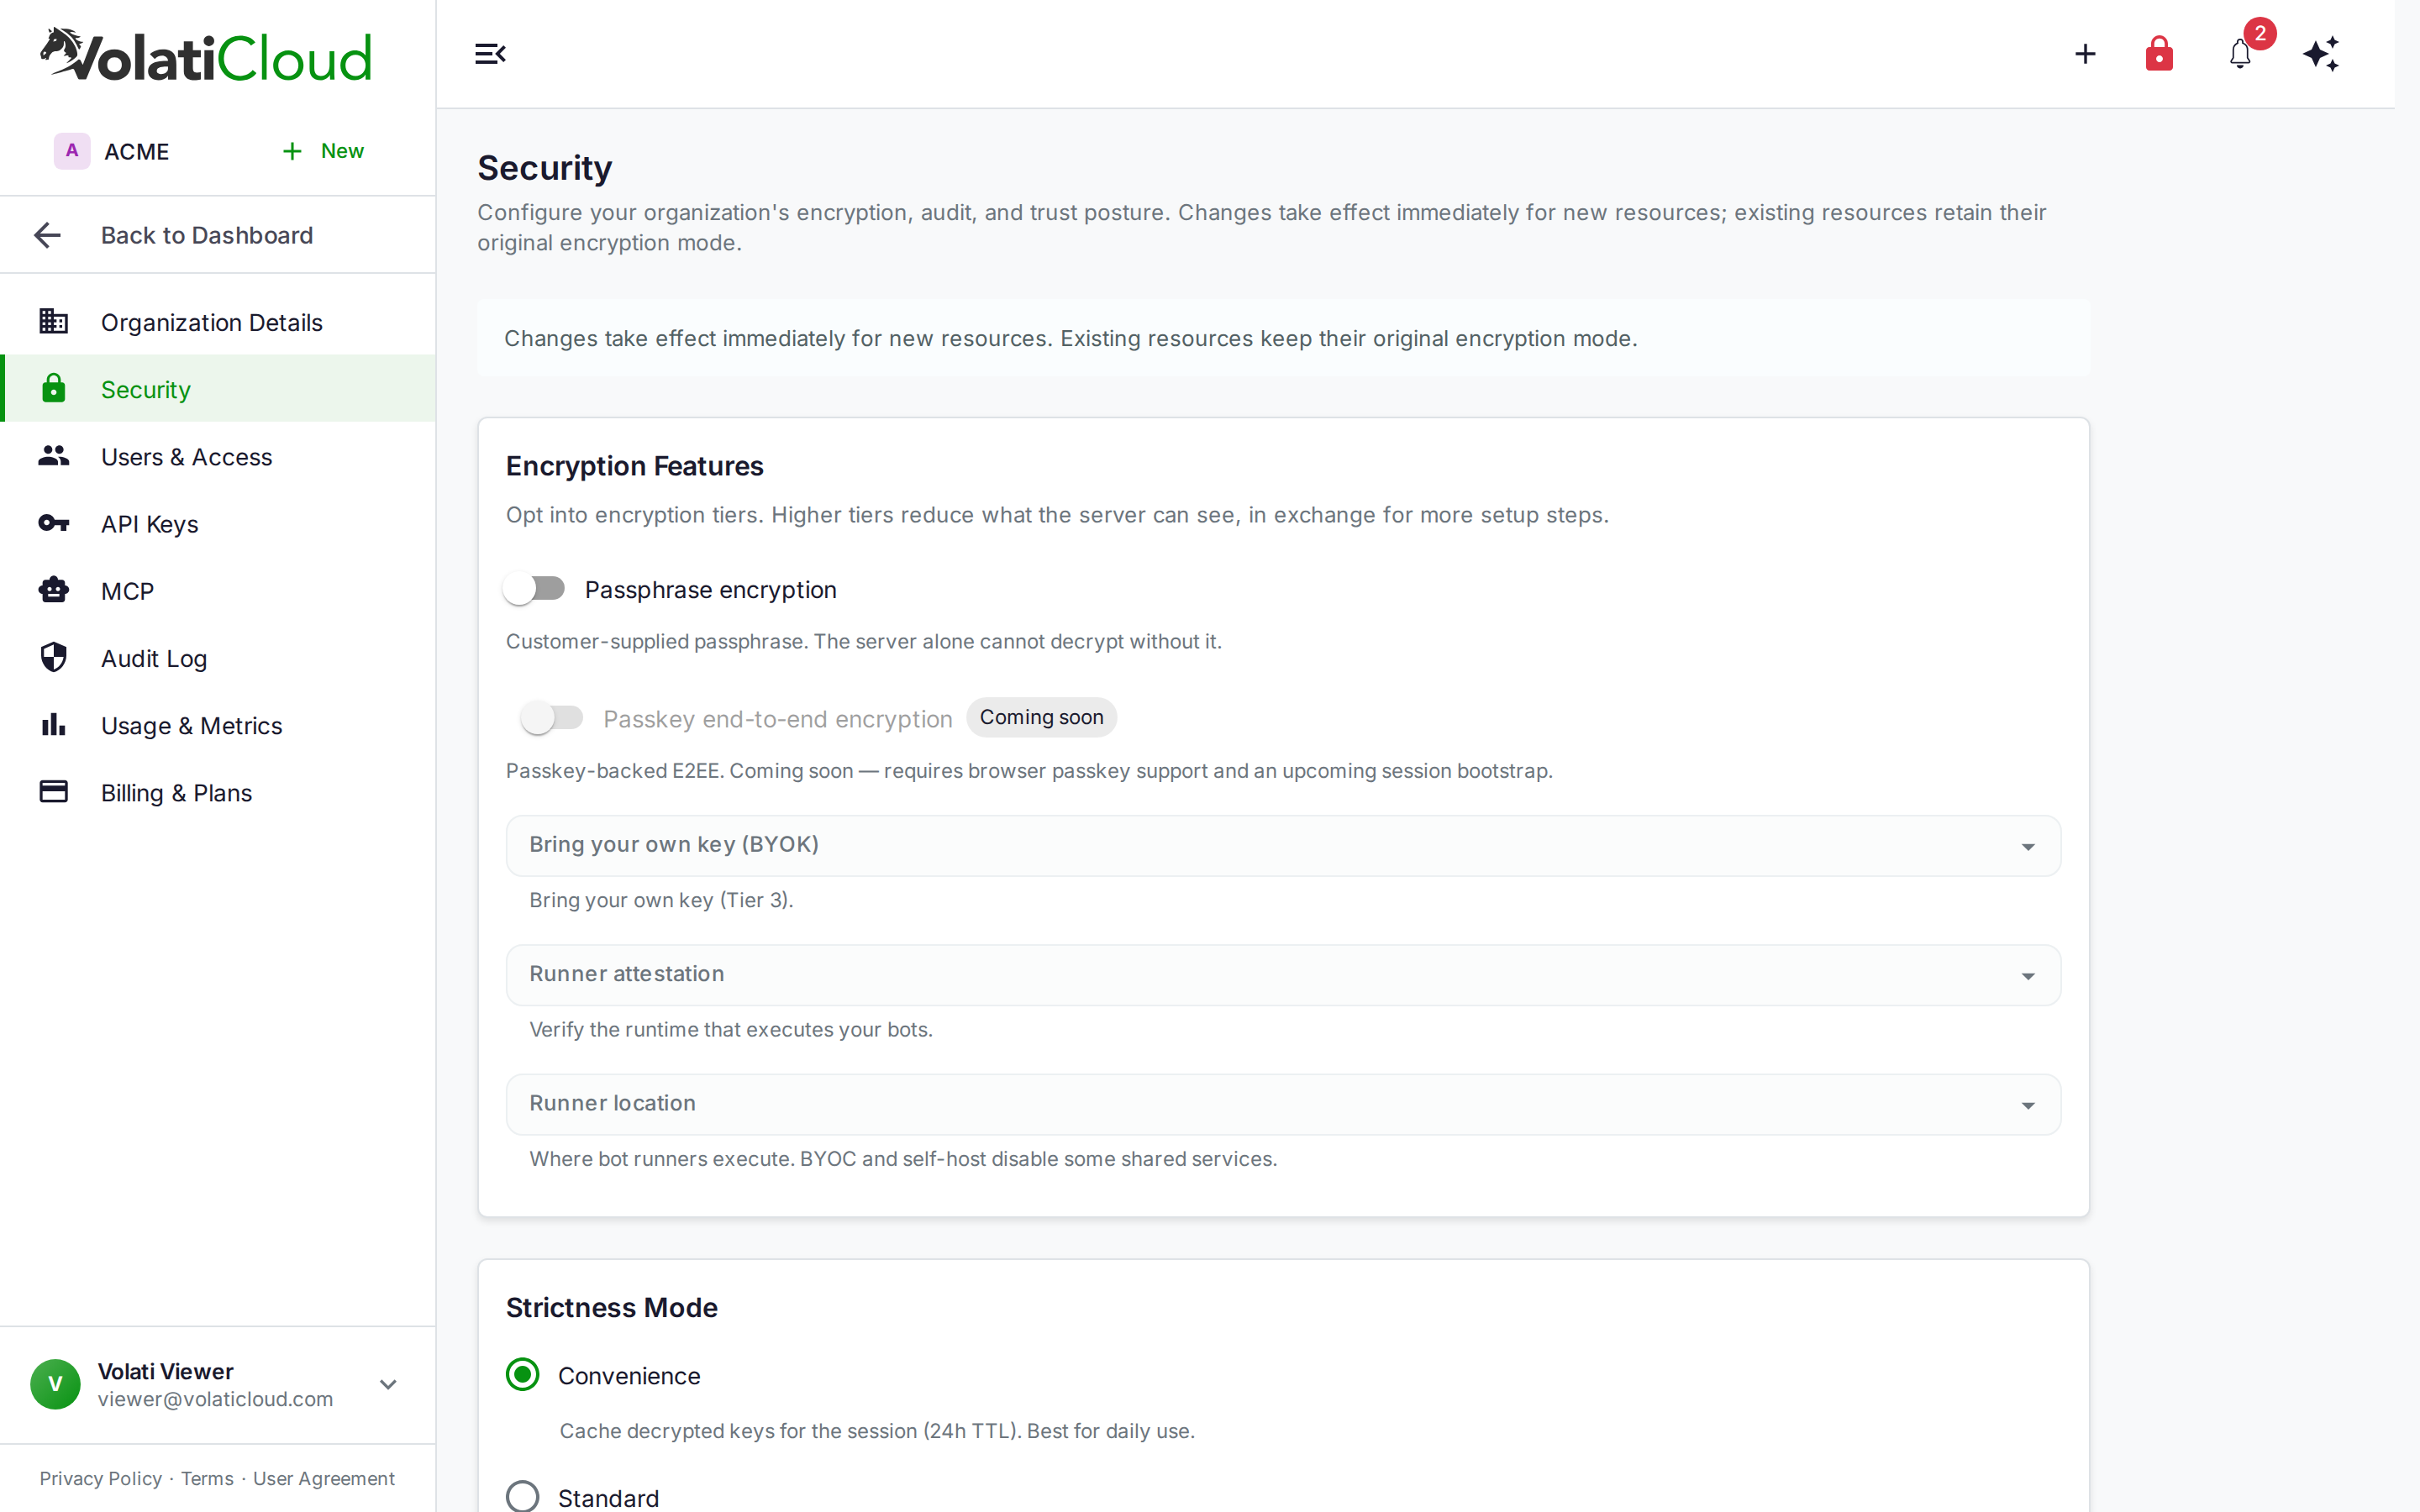The image size is (2420, 1512).
Task: Click the MCP robot icon
Action: [54, 590]
